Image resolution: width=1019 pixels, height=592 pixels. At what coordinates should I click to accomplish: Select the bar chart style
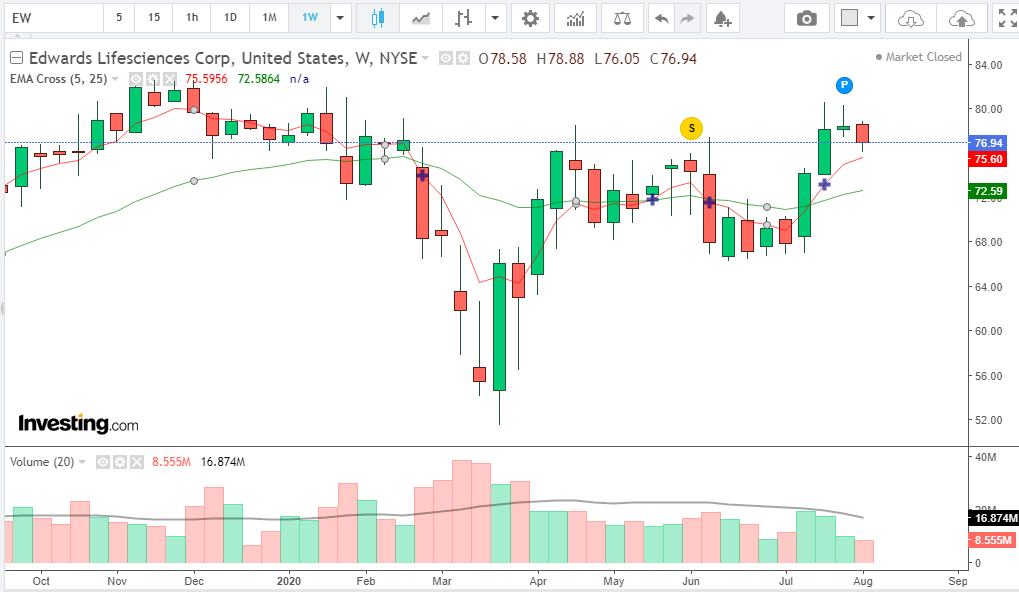463,18
